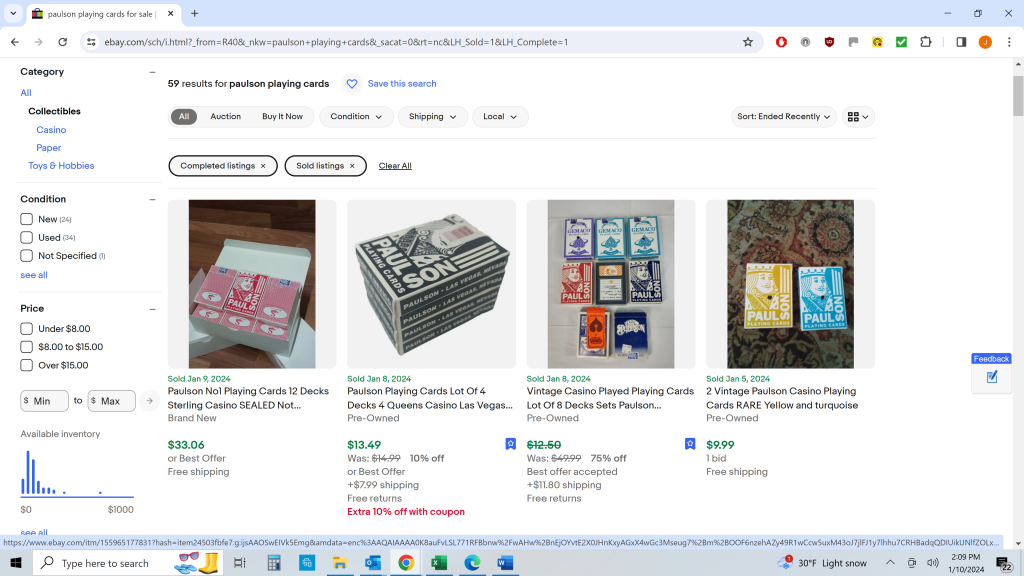
Task: Select the Buy It Now tab
Action: click(x=282, y=117)
